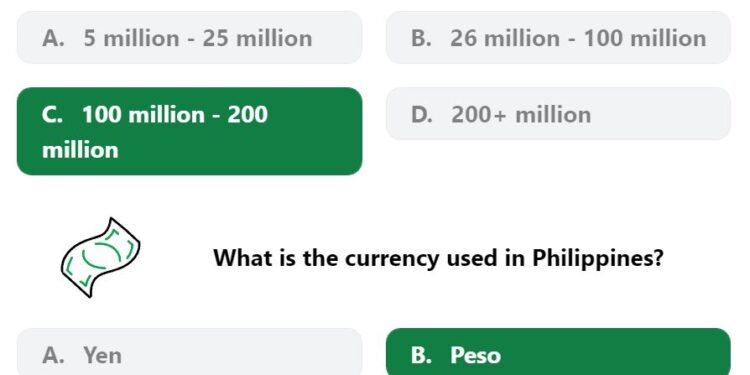Click the "25 million" text in answer A
The height and width of the screenshot is (375, 750).
pos(257,38)
